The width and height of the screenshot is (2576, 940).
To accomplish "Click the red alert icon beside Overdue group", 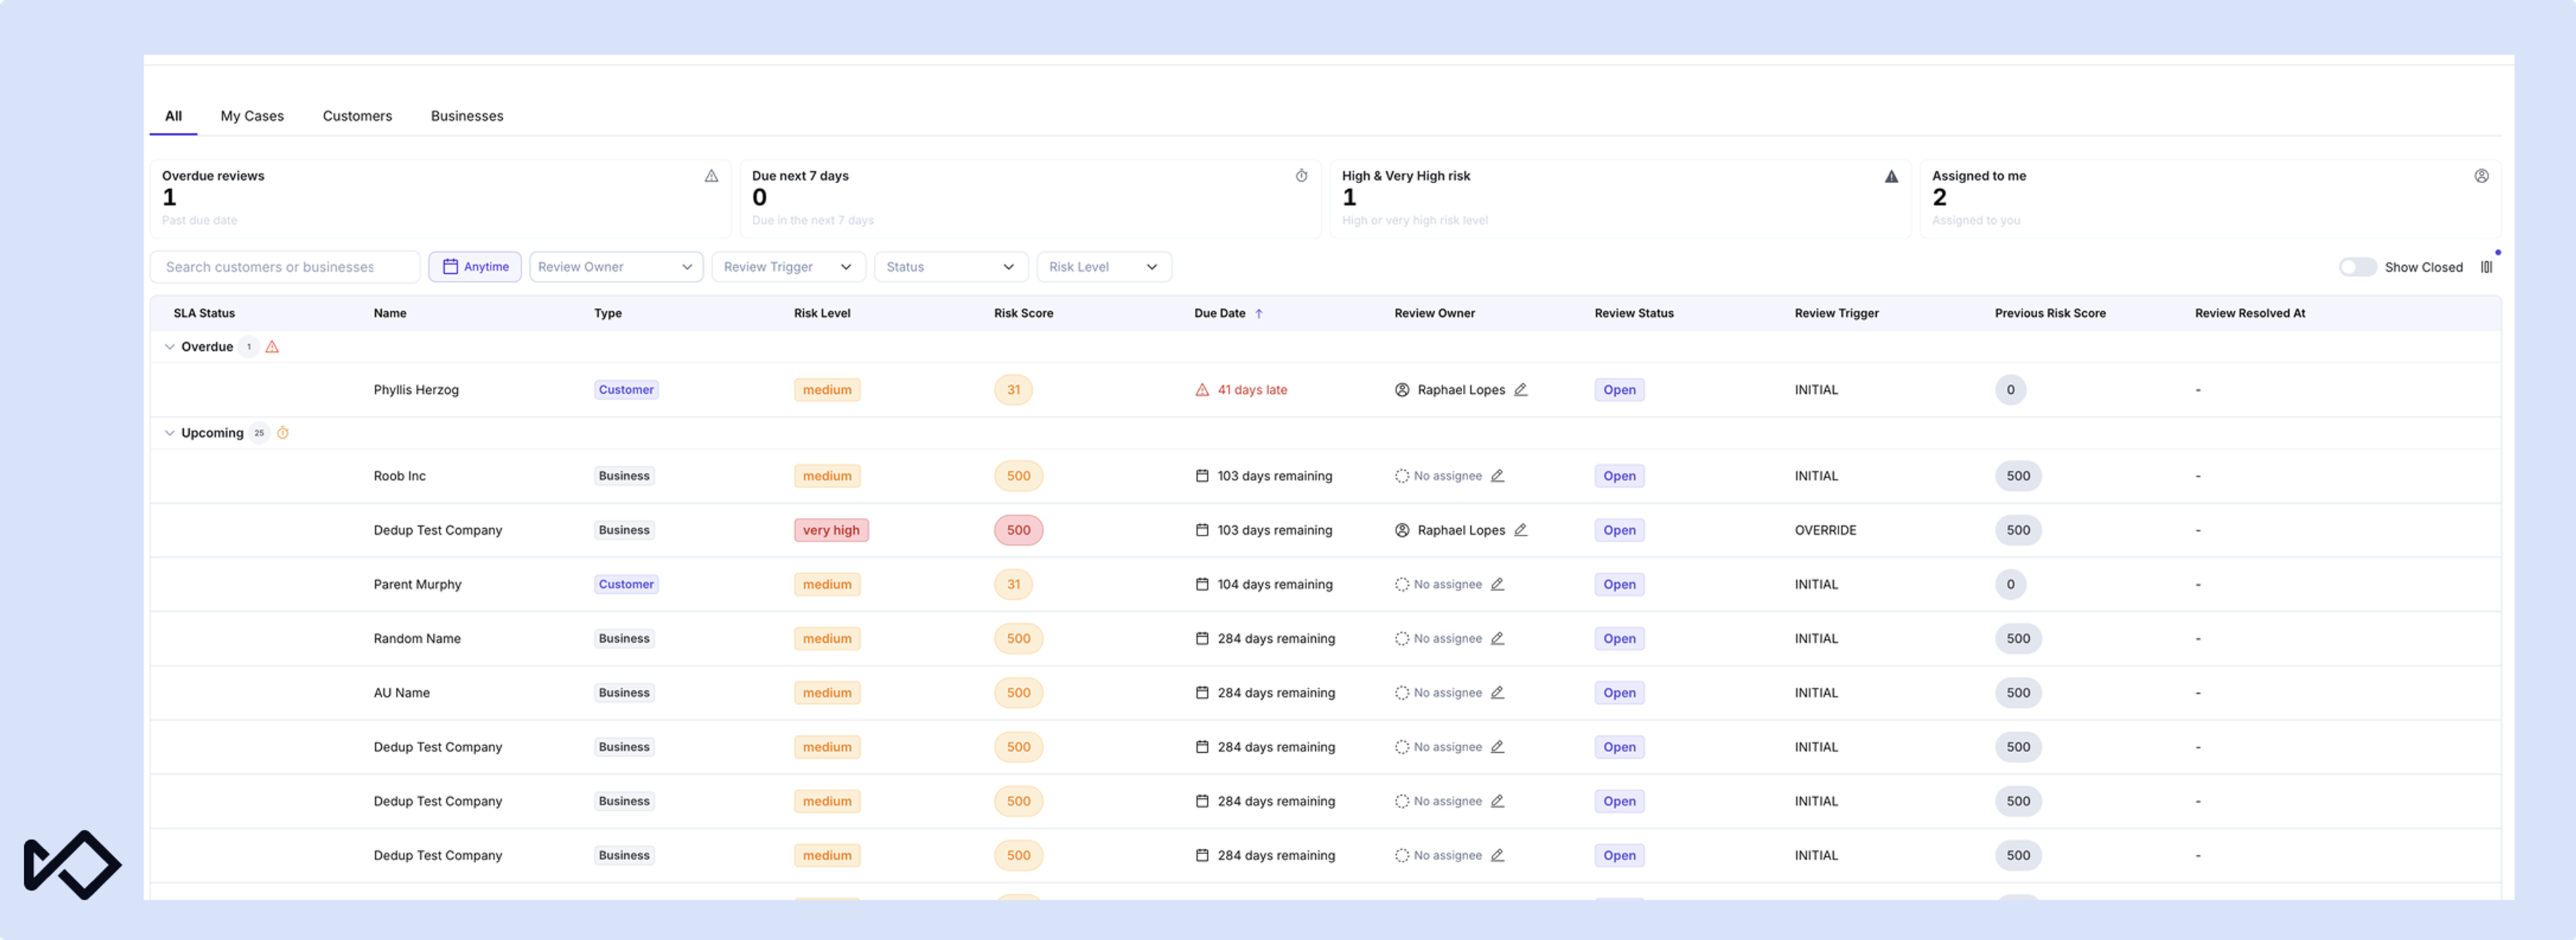I will pyautogui.click(x=272, y=347).
